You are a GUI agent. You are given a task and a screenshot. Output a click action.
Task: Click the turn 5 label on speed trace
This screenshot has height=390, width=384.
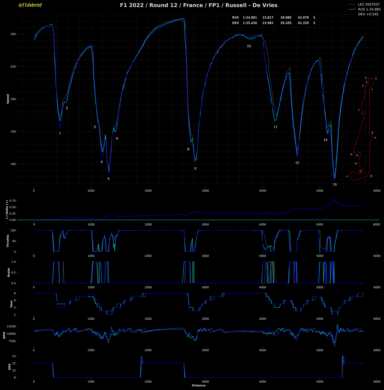[x=108, y=179]
